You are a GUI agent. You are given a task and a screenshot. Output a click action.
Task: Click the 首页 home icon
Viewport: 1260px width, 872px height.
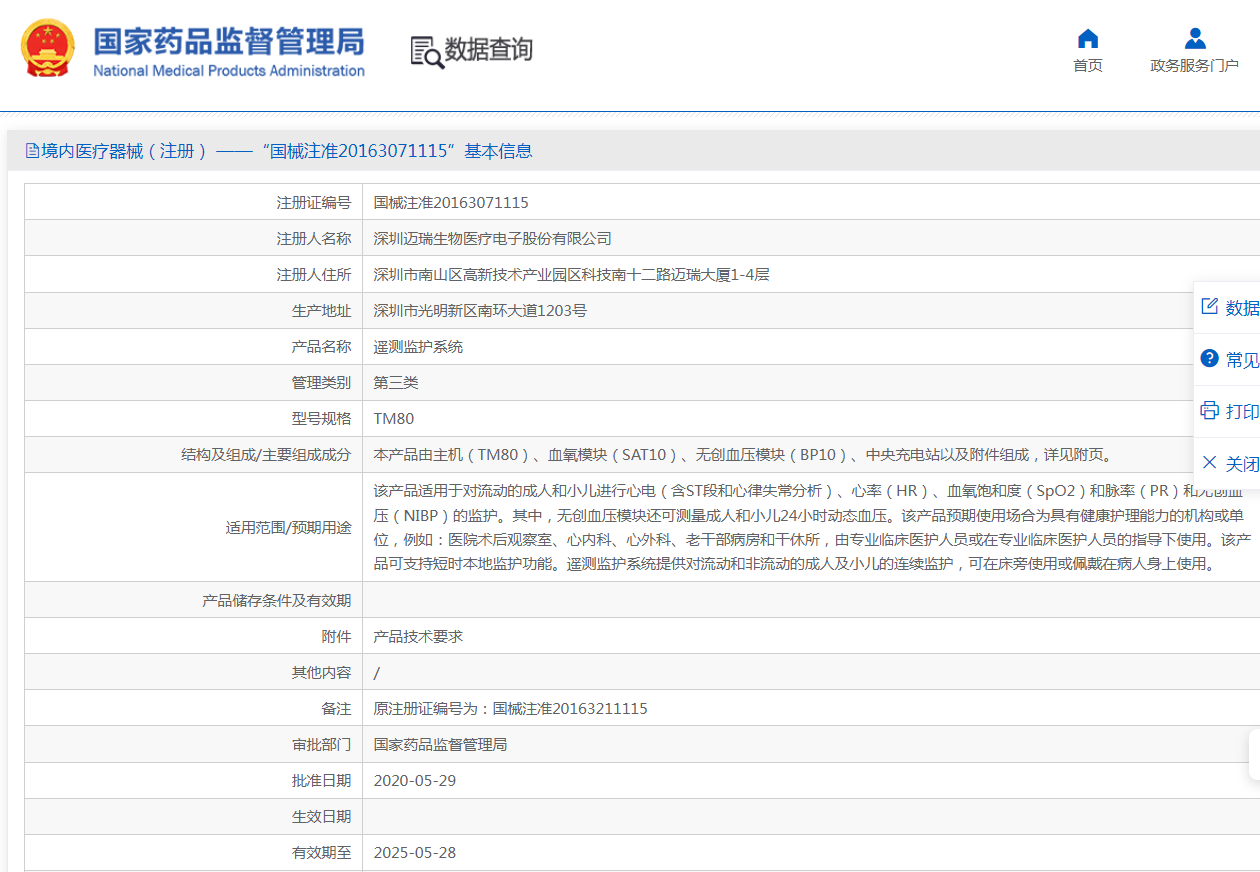click(1088, 39)
